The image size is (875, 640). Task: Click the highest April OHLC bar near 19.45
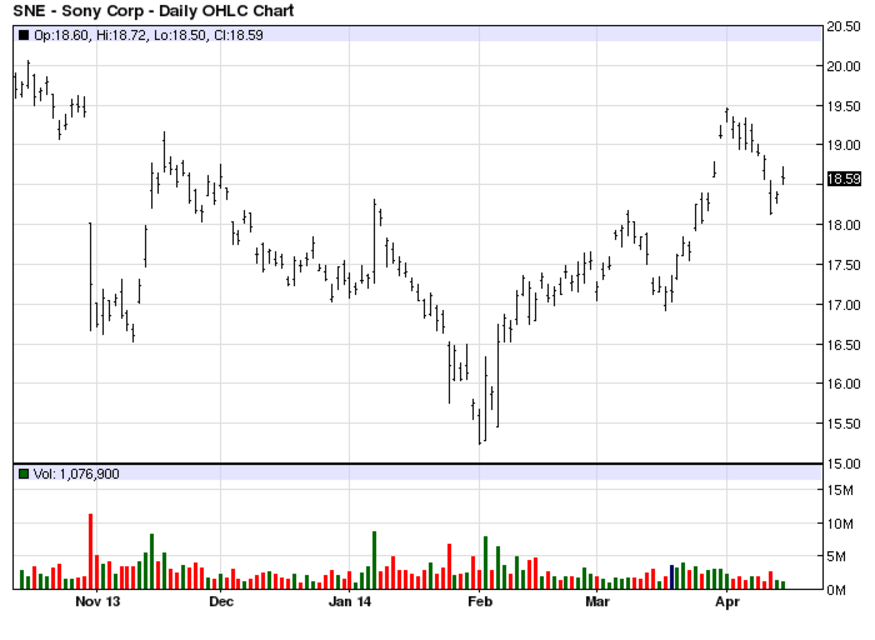727,115
